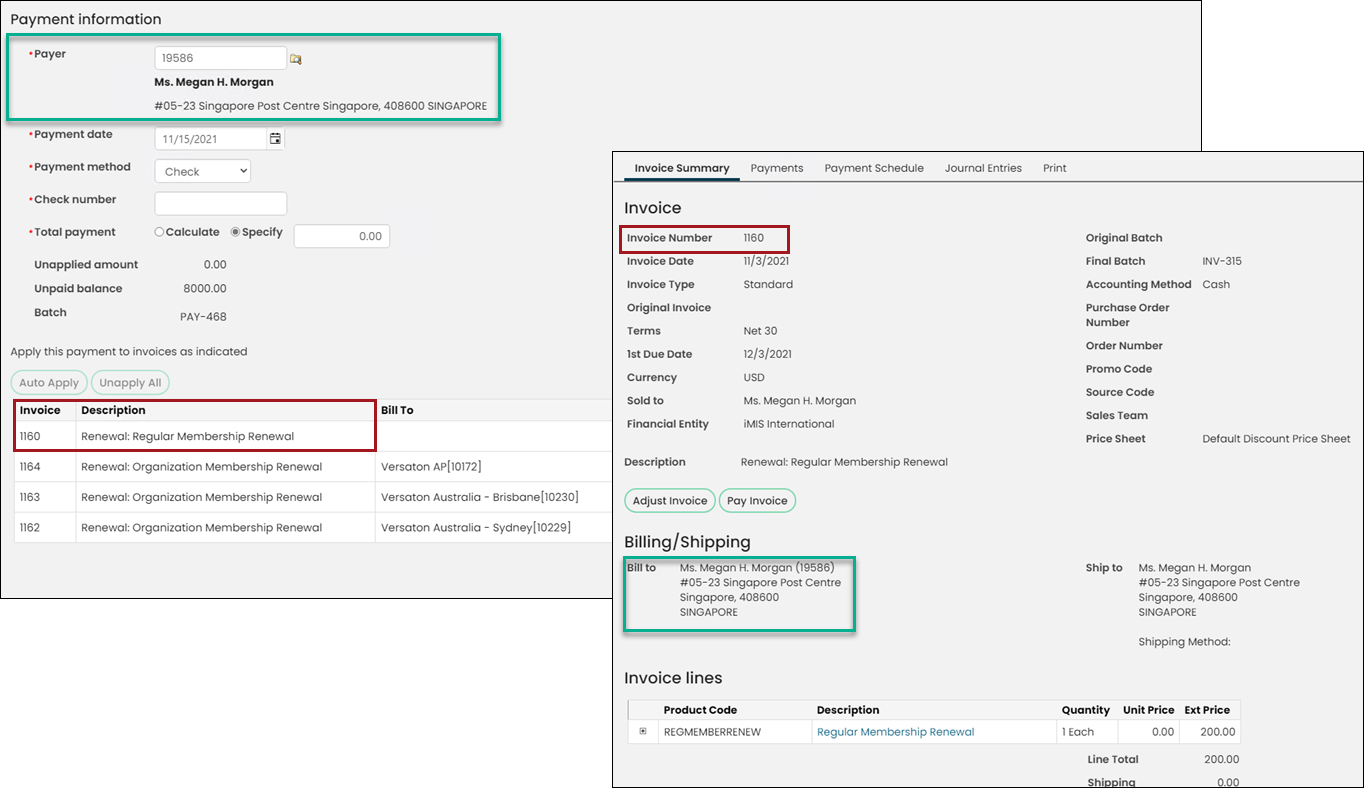This screenshot has height=788, width=1364.
Task: Click the Ext Price column header
Action: (1208, 710)
